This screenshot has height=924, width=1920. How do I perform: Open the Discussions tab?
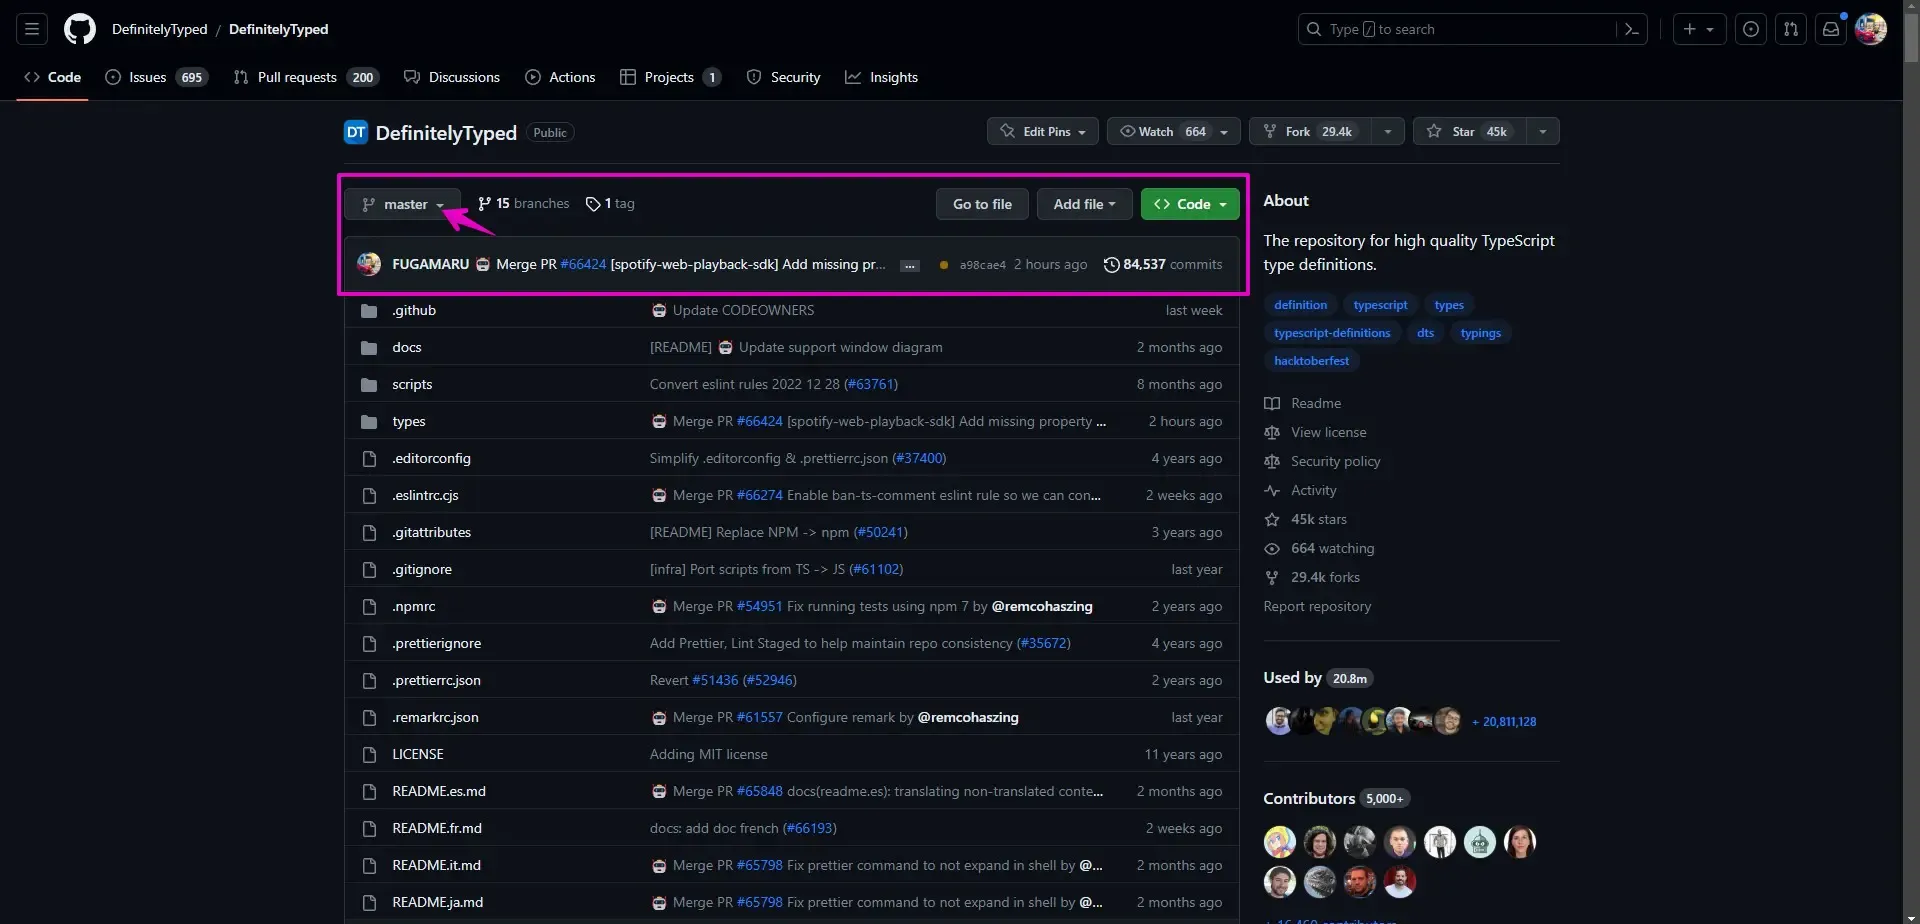point(452,77)
